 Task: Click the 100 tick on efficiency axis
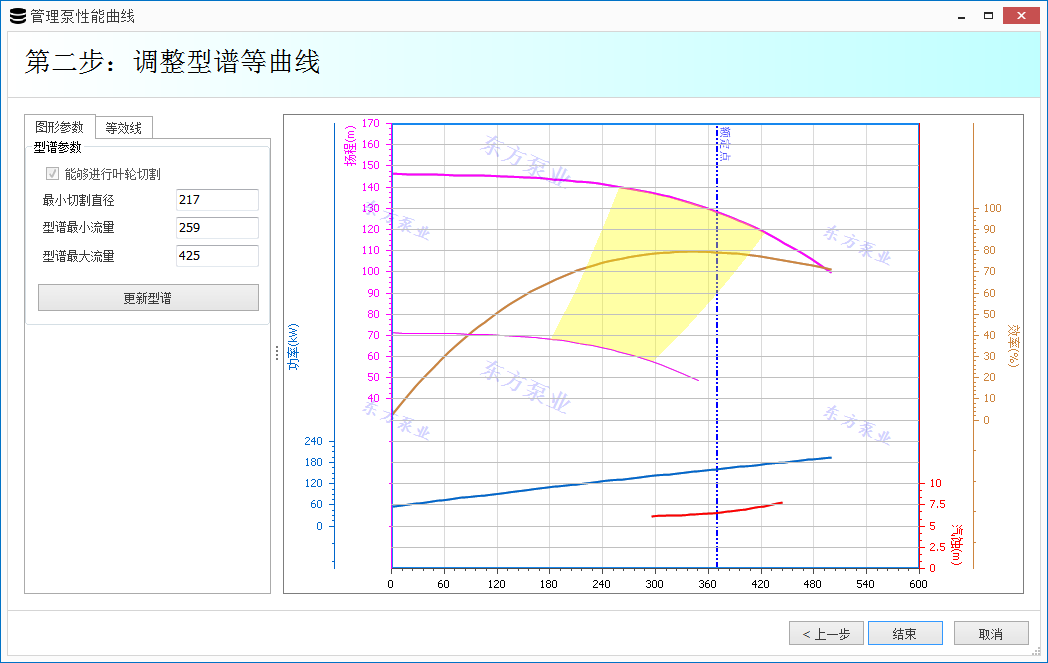click(993, 209)
